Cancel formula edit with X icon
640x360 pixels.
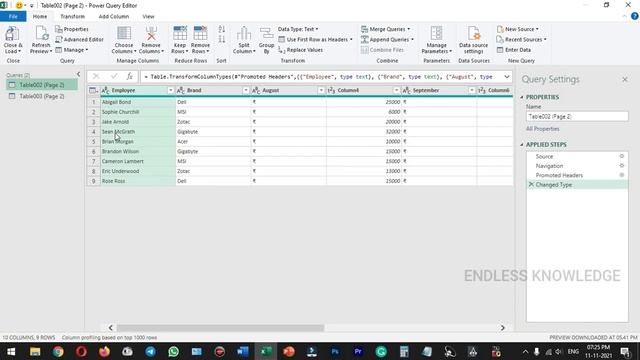[96, 76]
